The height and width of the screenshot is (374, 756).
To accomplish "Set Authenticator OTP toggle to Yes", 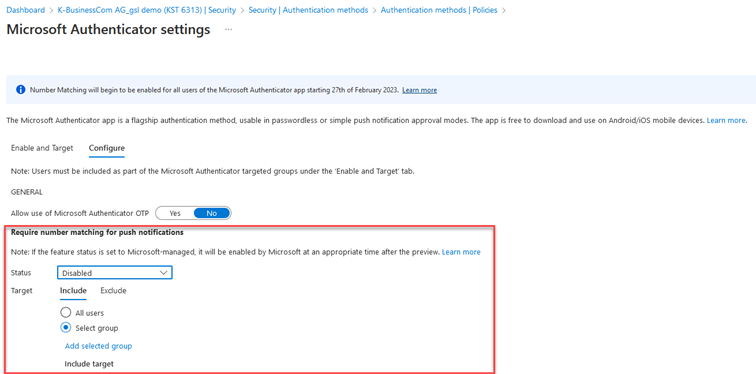I will 175,213.
